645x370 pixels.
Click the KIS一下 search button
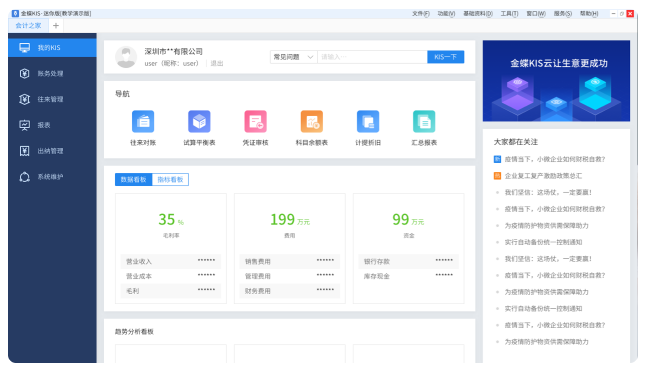pos(445,57)
